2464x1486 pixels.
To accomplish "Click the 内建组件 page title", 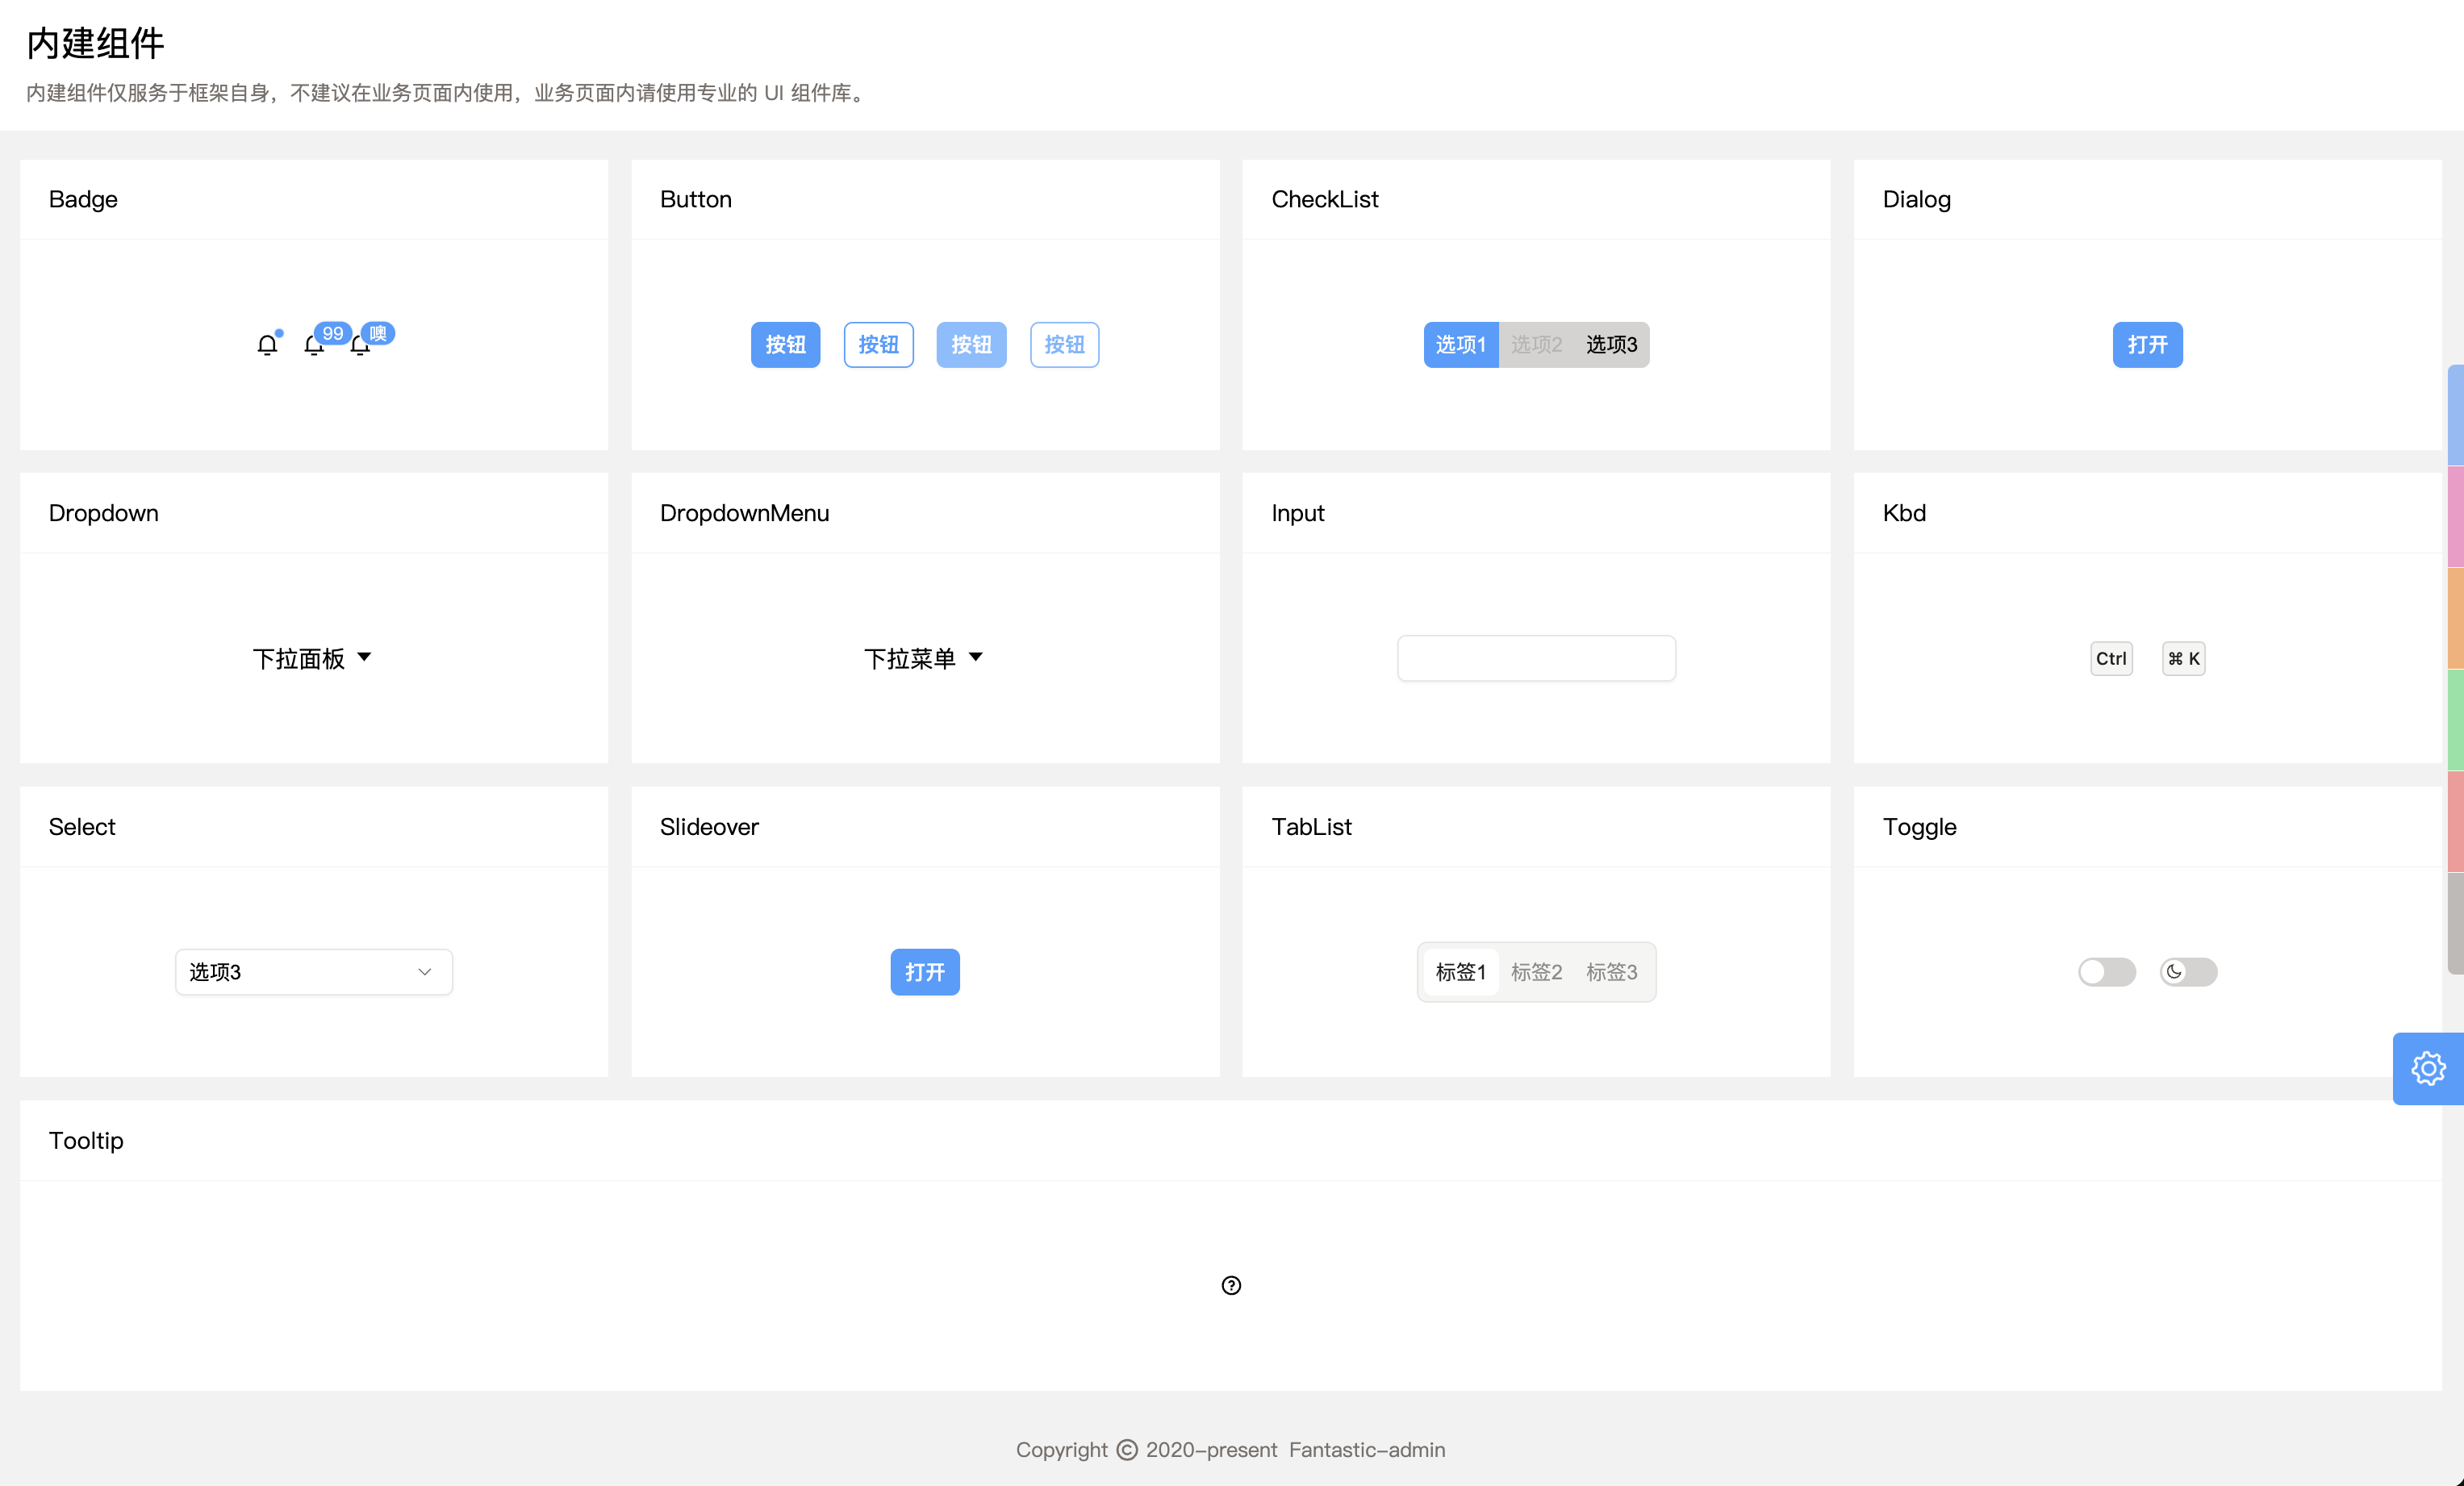I will (95, 43).
